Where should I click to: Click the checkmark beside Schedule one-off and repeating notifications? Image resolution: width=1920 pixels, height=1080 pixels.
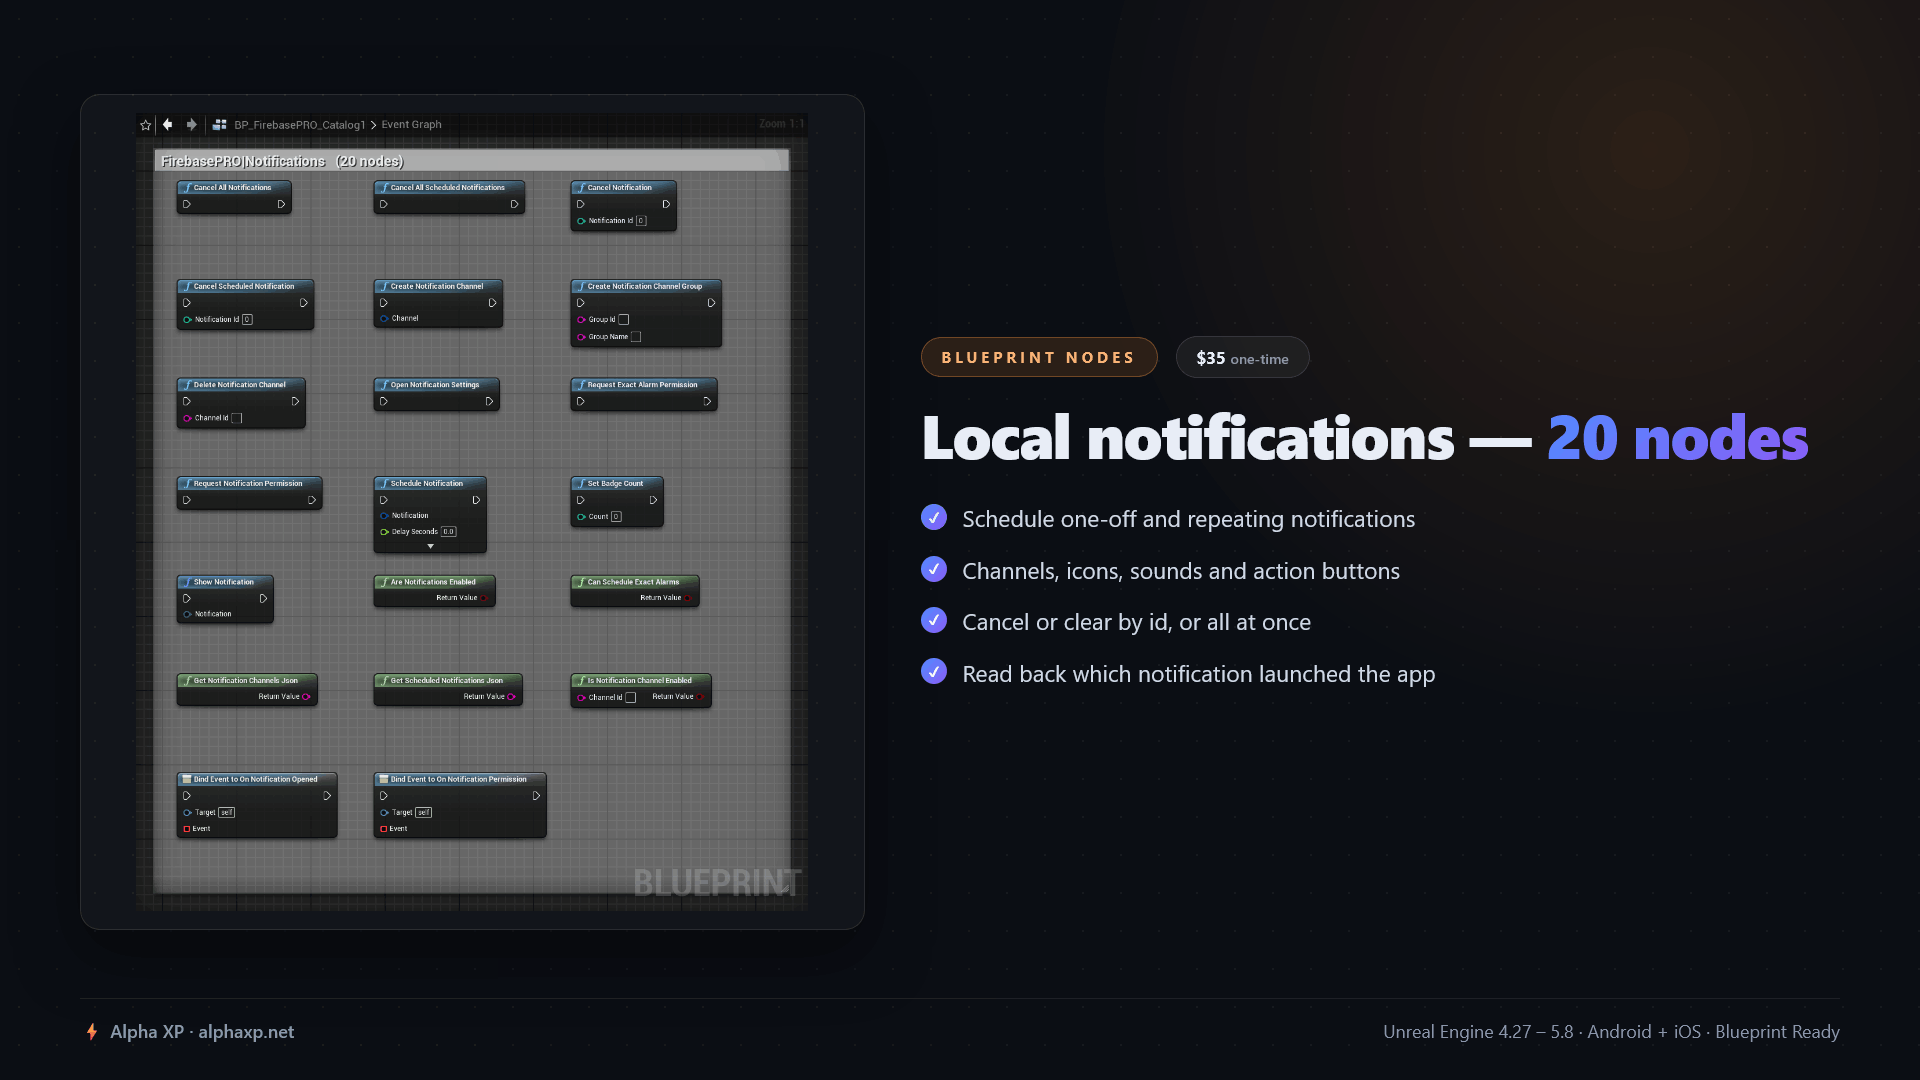click(x=934, y=517)
